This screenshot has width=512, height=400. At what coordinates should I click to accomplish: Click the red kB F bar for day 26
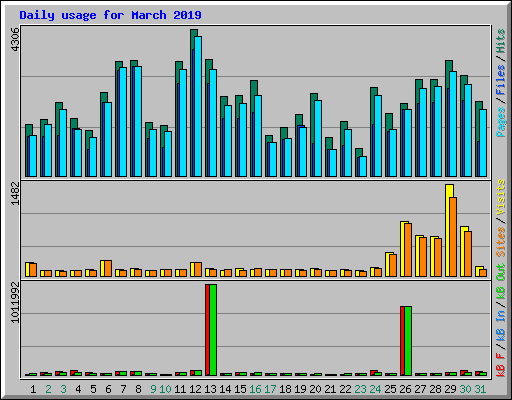(x=402, y=341)
